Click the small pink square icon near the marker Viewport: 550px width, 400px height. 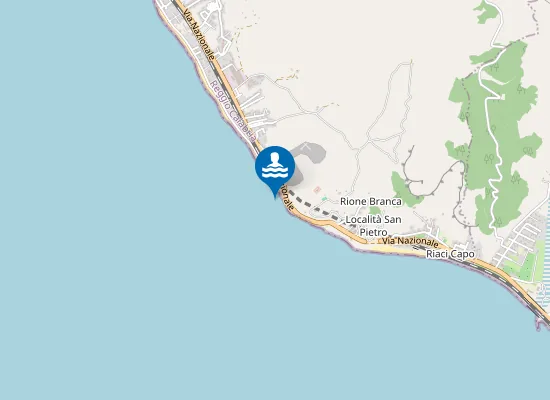pyautogui.click(x=317, y=190)
